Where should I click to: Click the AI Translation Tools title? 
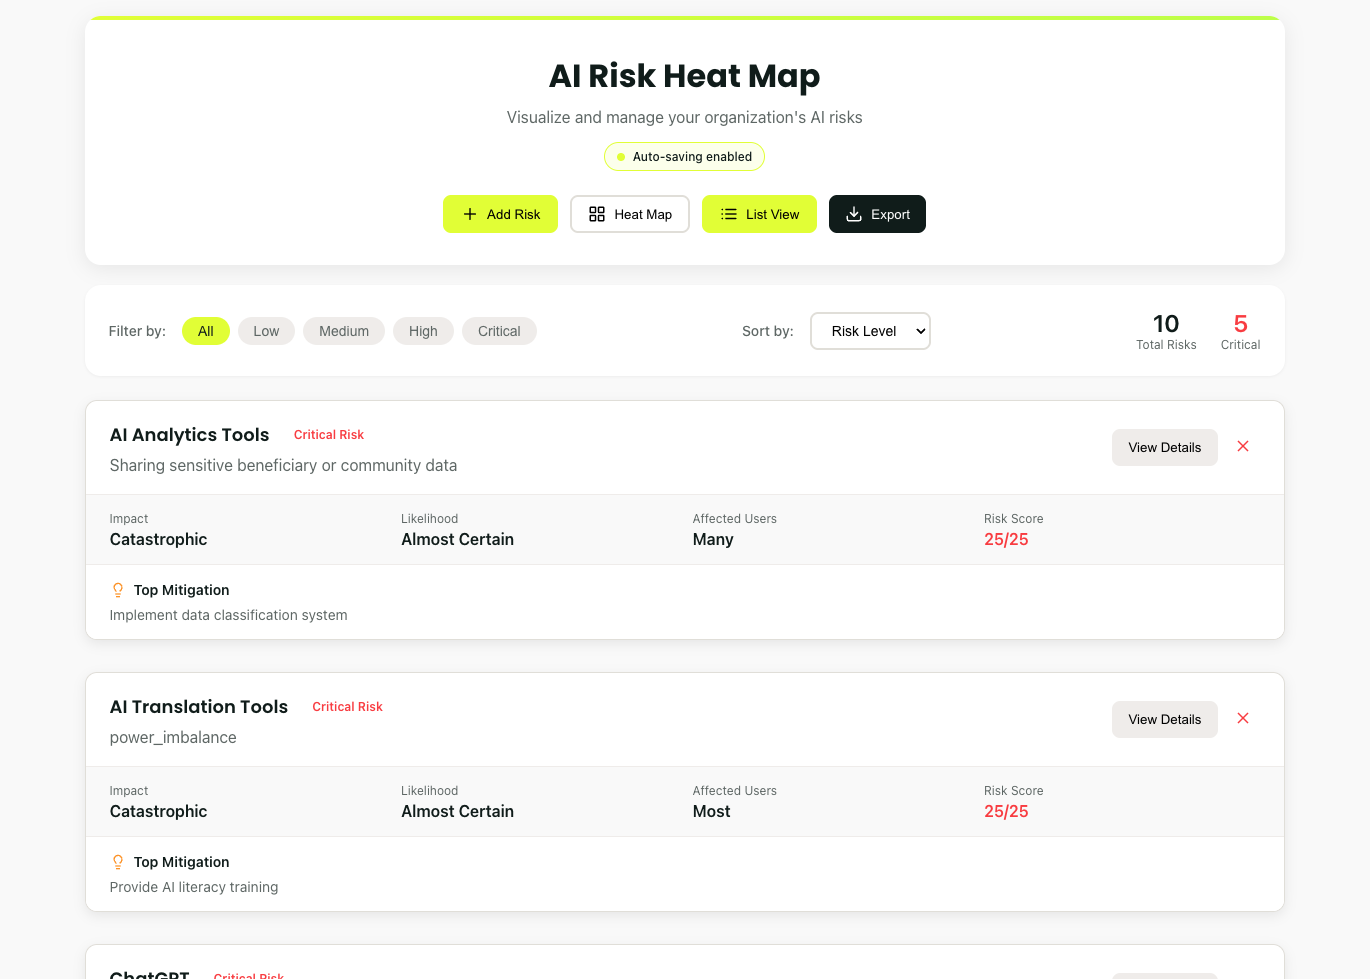point(199,707)
